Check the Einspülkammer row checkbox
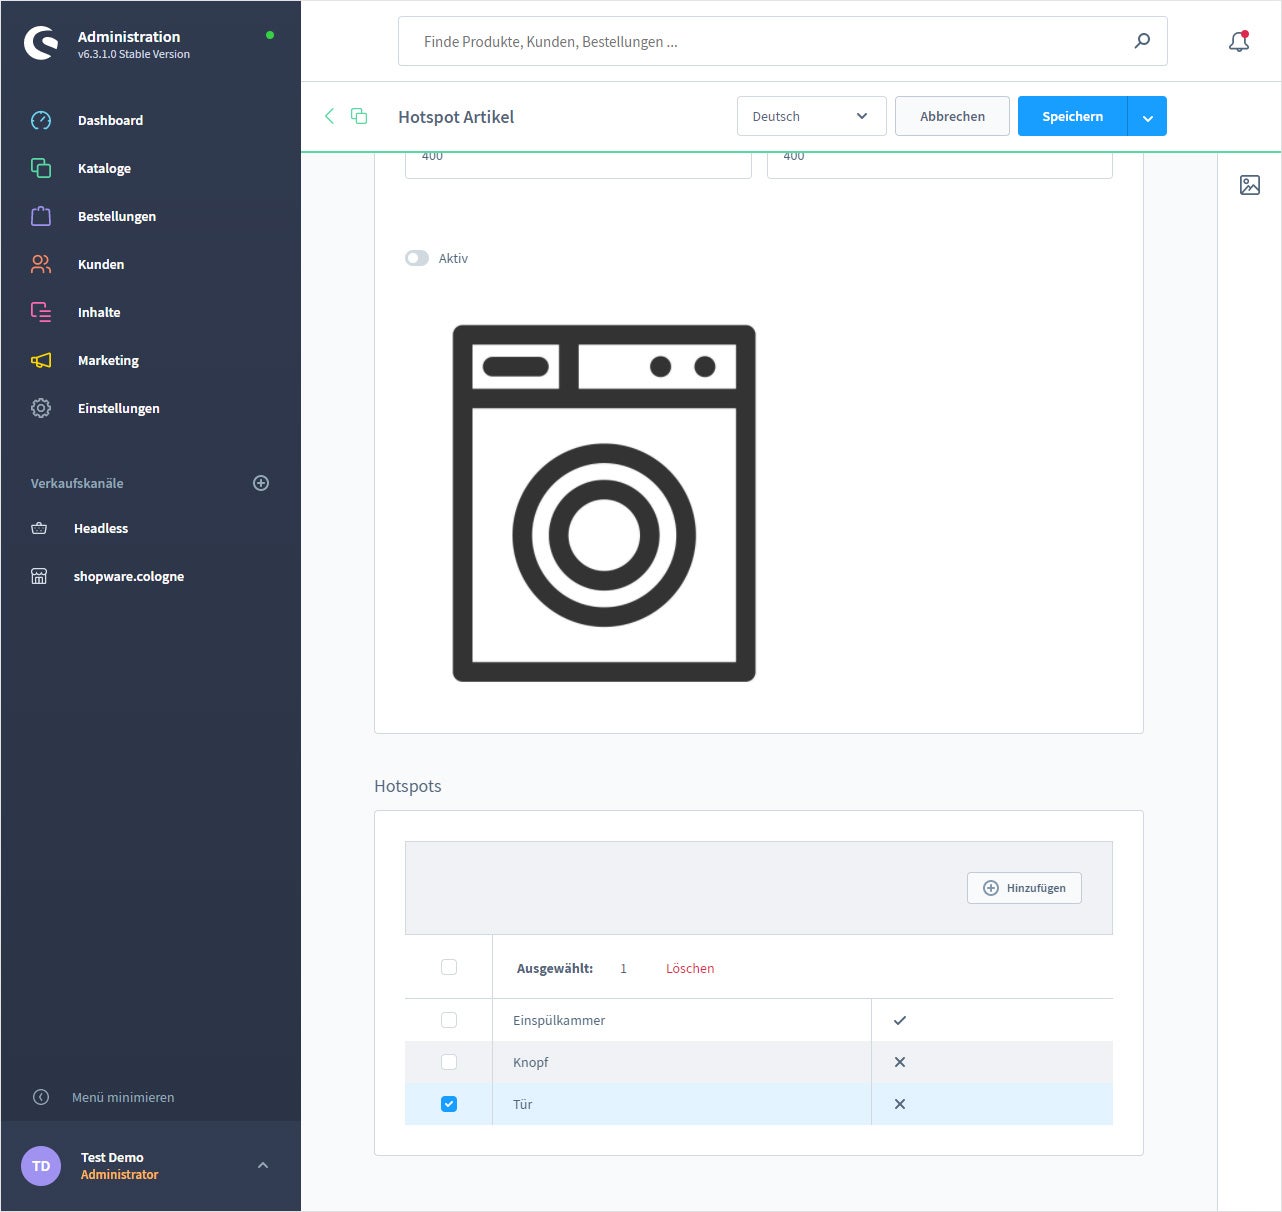 [449, 1020]
